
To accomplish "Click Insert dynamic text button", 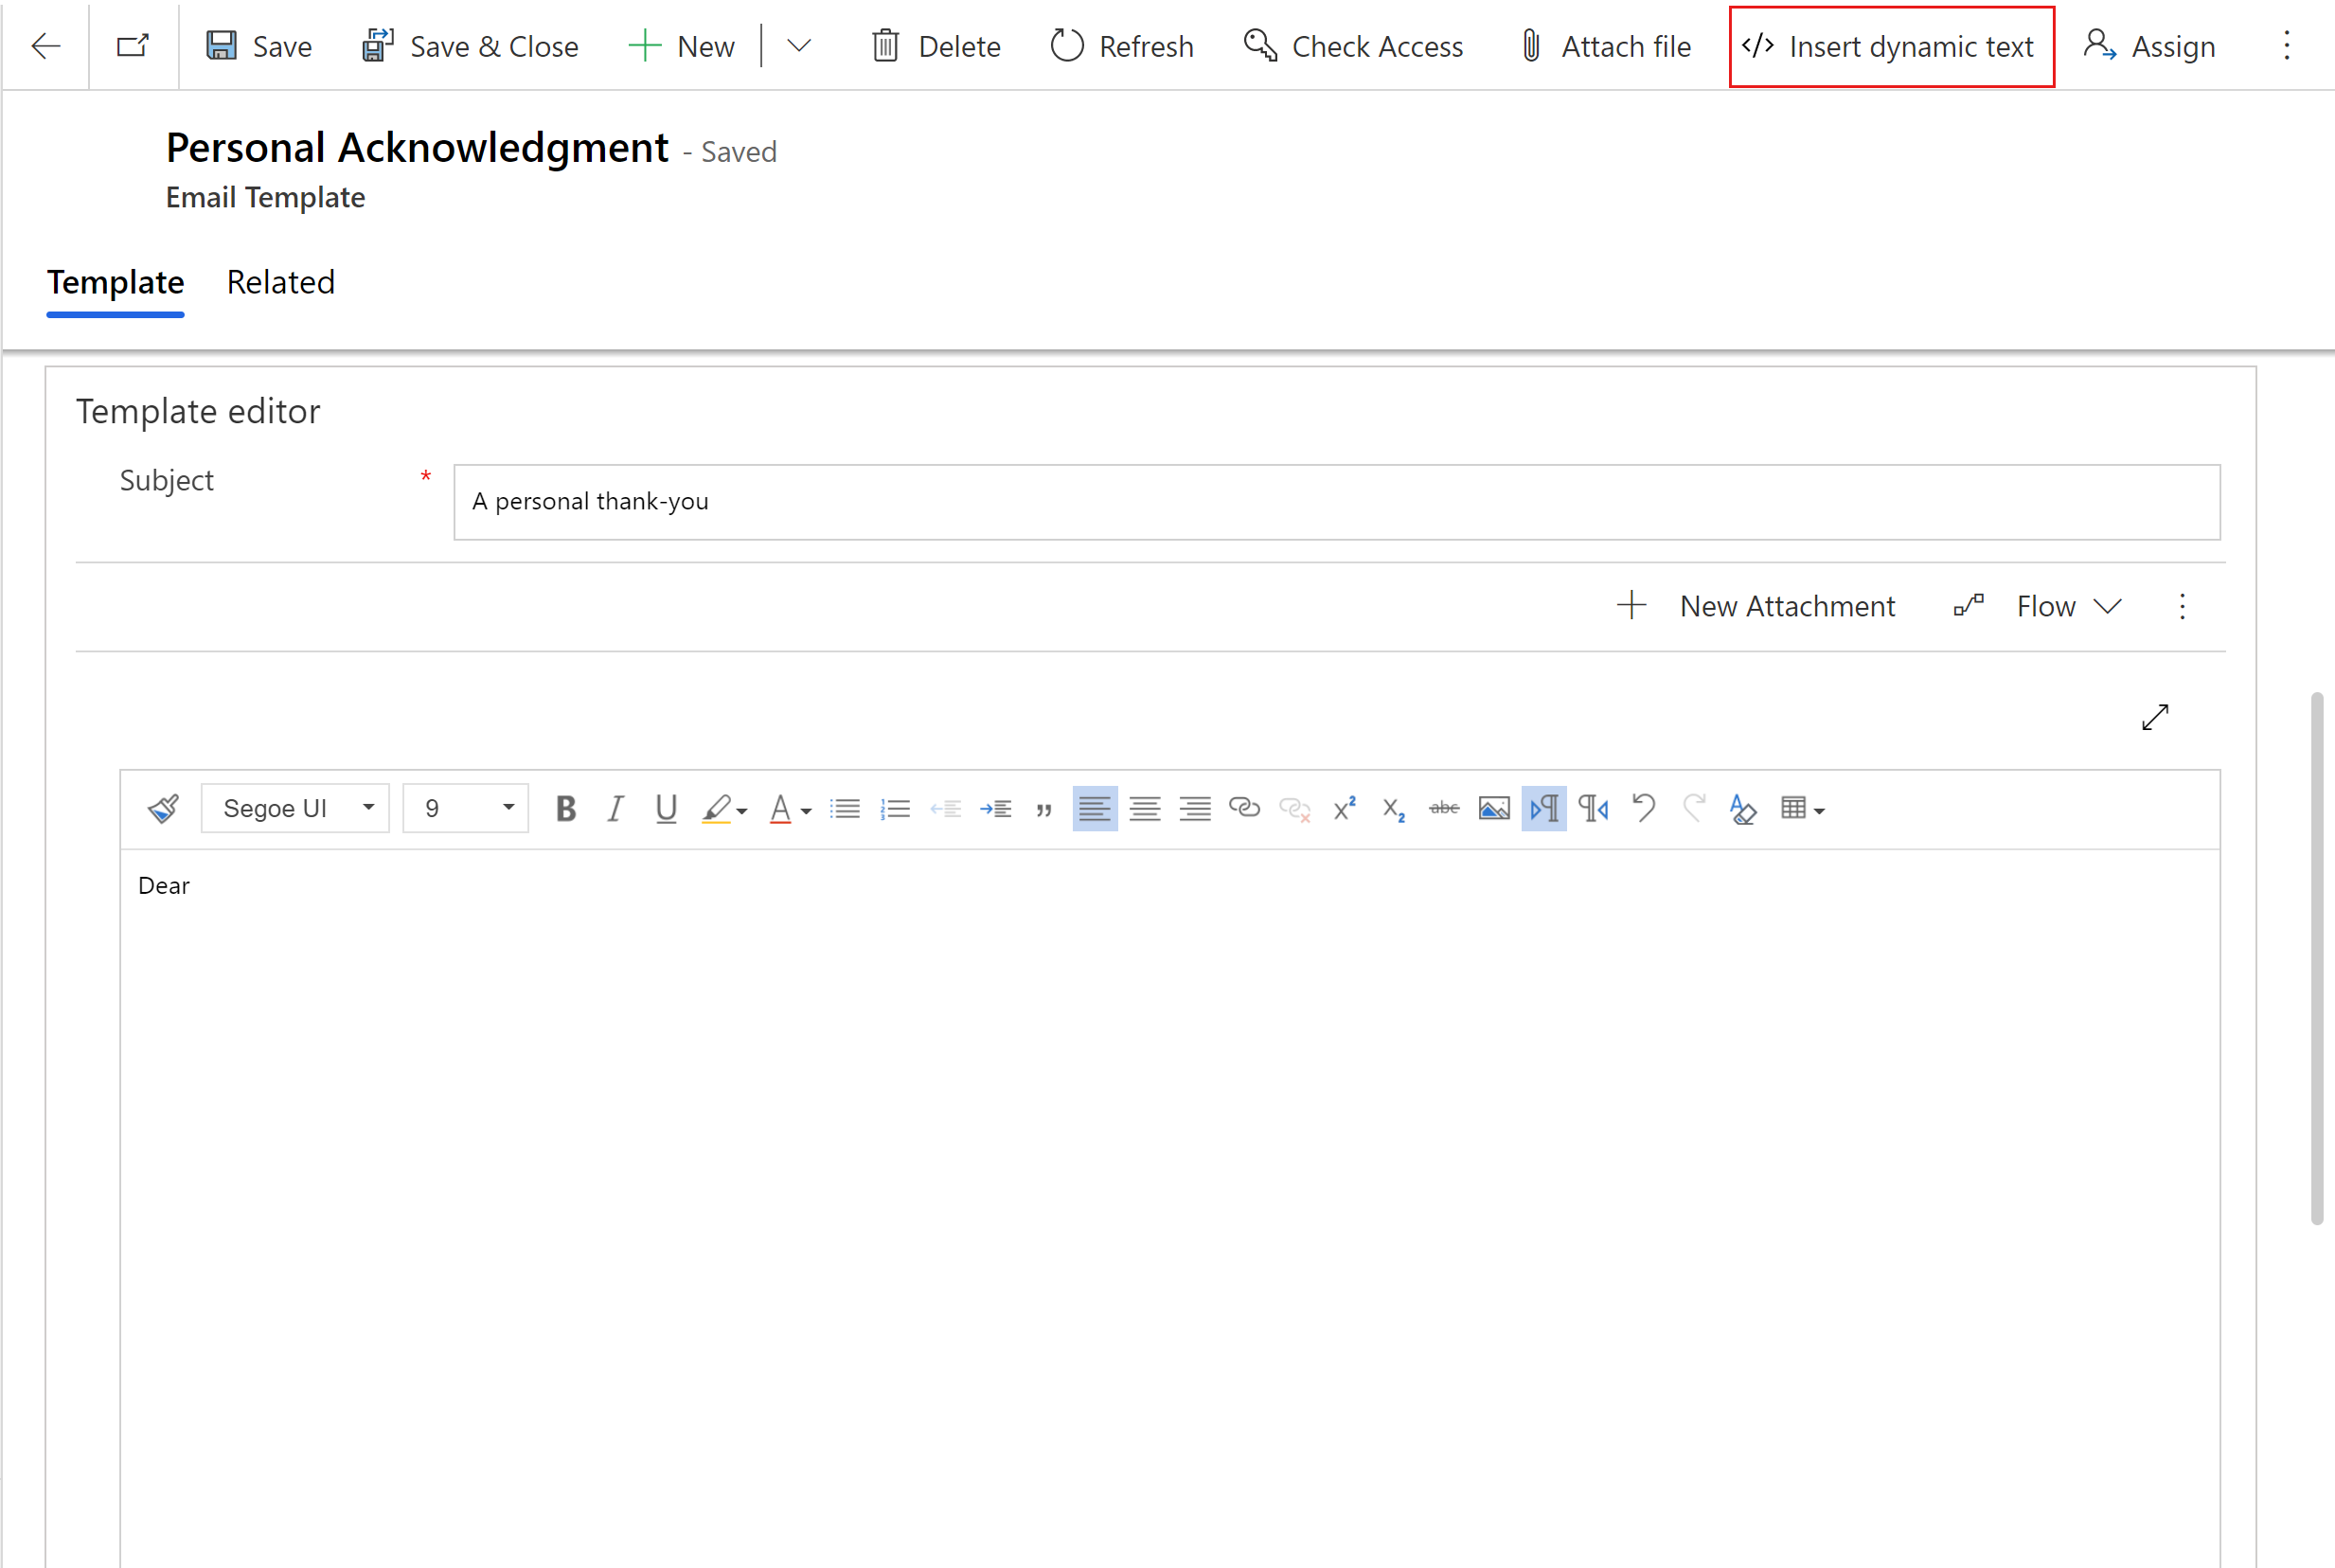I will pos(1889,44).
